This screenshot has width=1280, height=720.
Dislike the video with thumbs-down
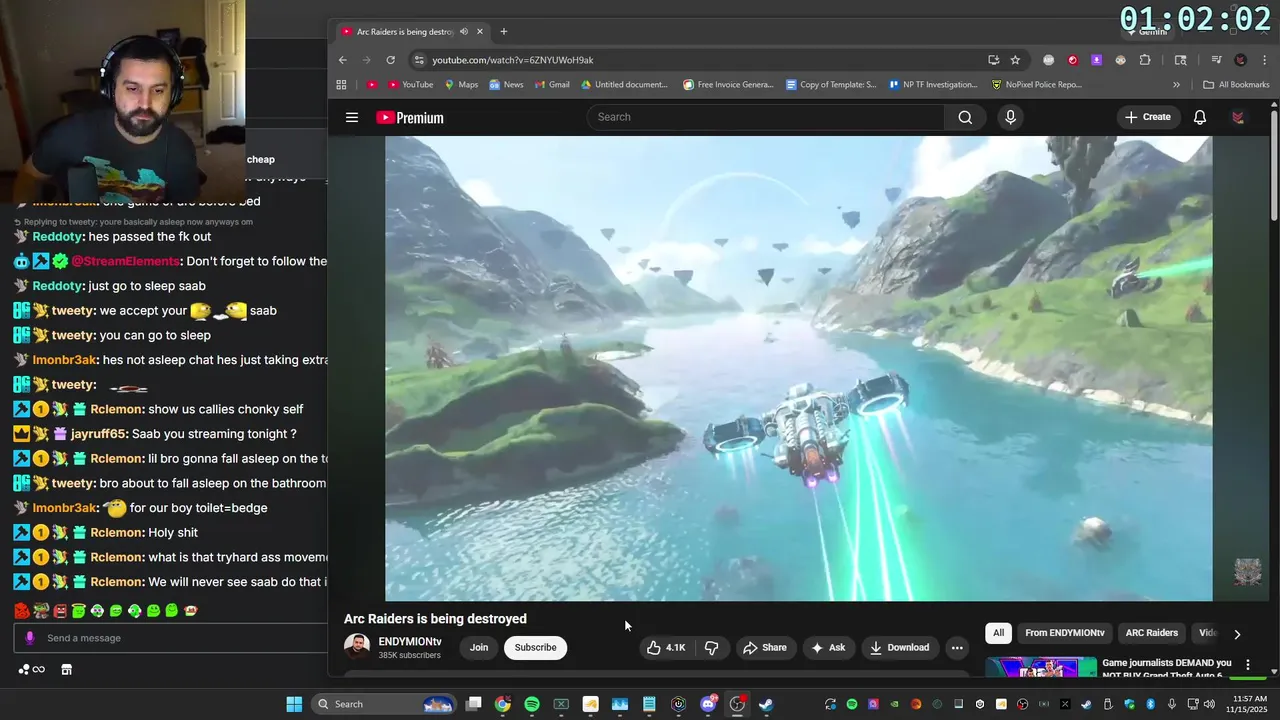[x=712, y=648]
